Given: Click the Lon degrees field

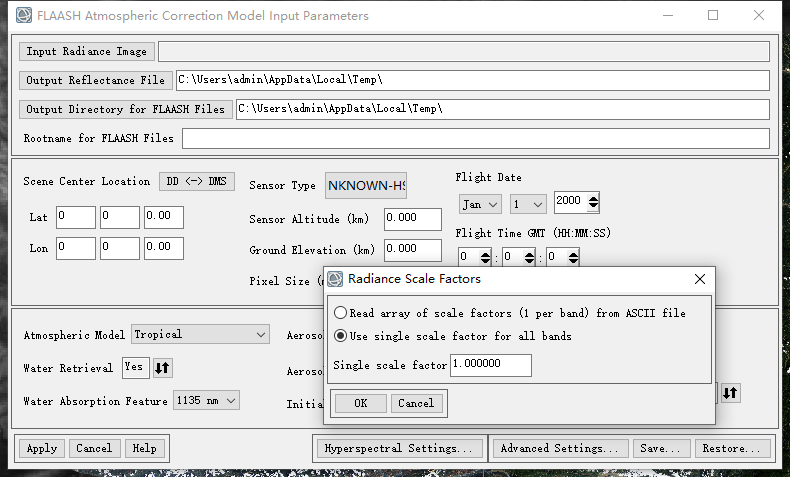Looking at the screenshot, I should point(76,248).
